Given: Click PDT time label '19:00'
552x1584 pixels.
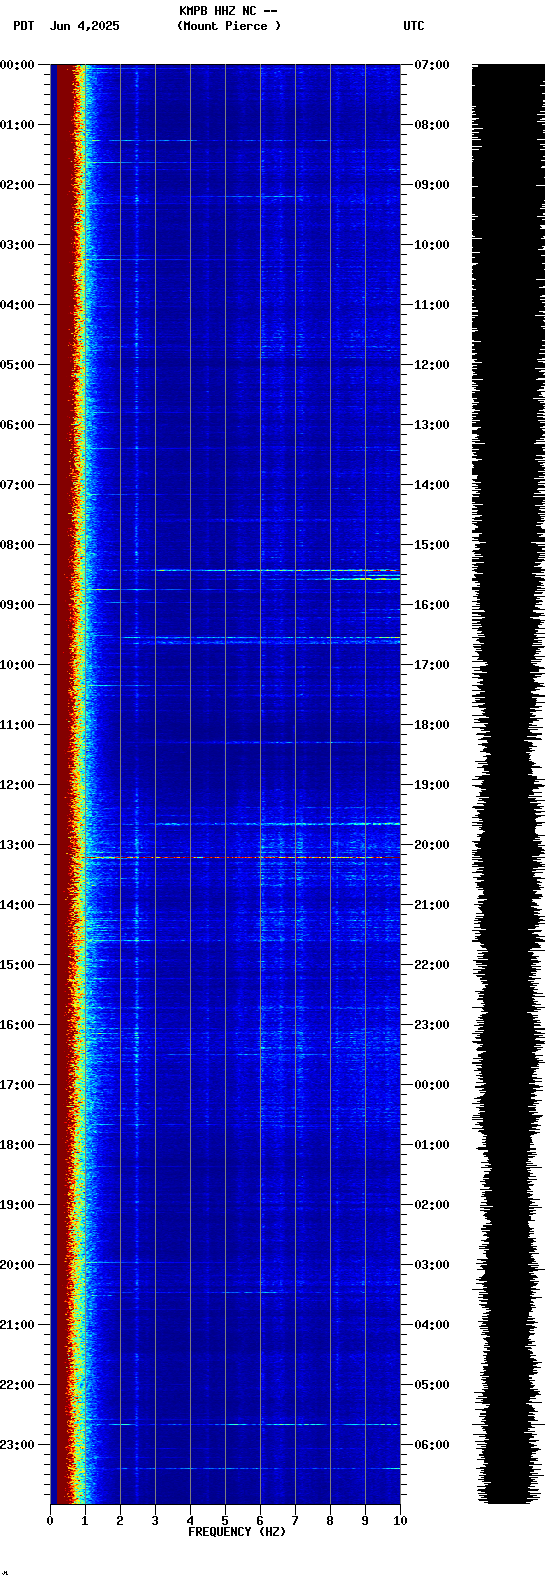Looking at the screenshot, I should tap(17, 1205).
